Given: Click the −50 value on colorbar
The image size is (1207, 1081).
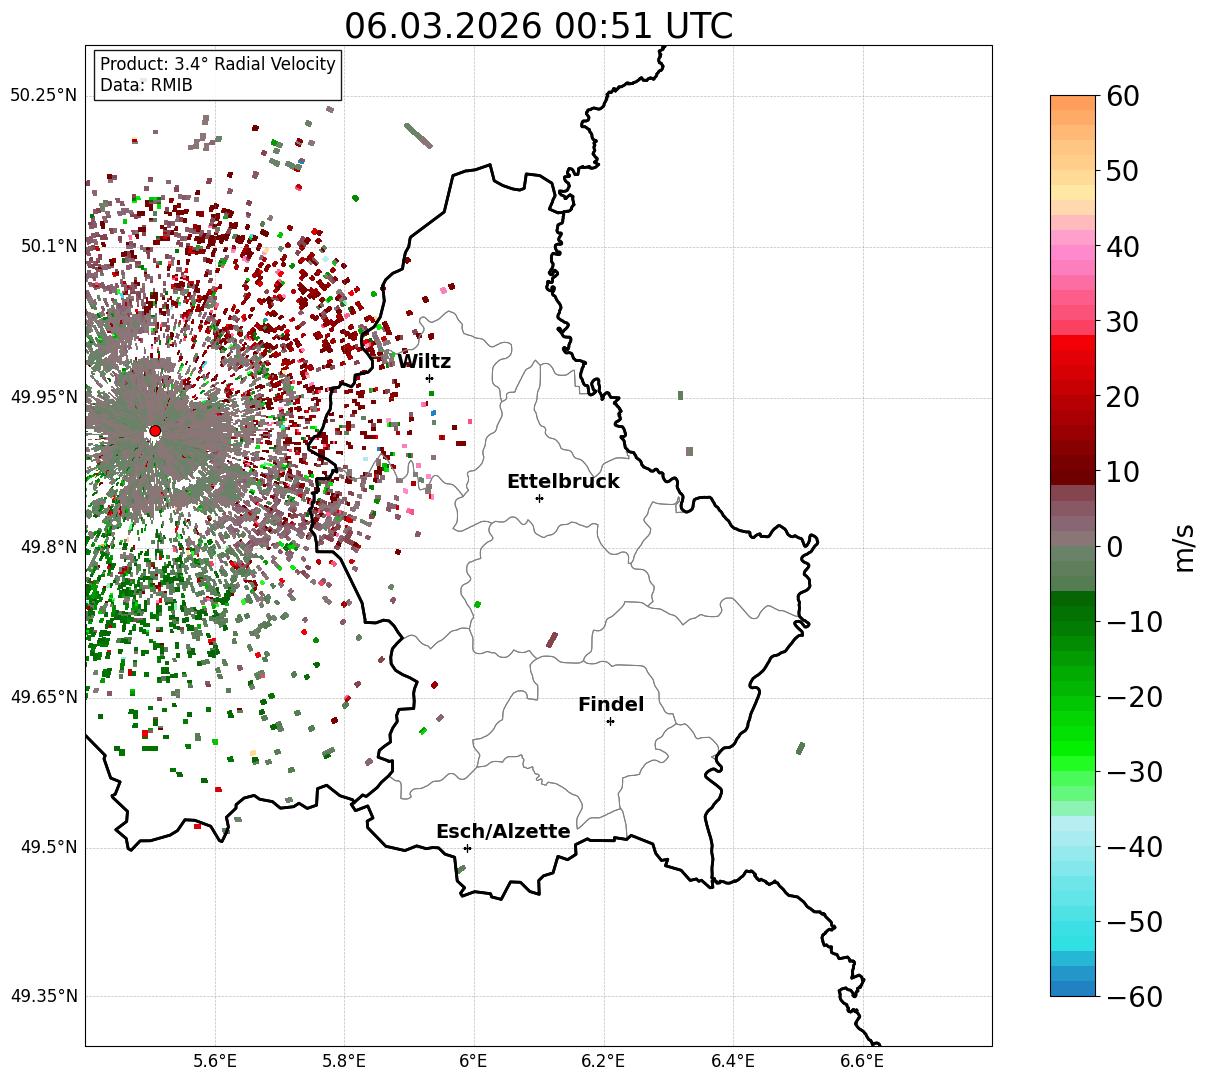Looking at the screenshot, I should pos(1134,921).
